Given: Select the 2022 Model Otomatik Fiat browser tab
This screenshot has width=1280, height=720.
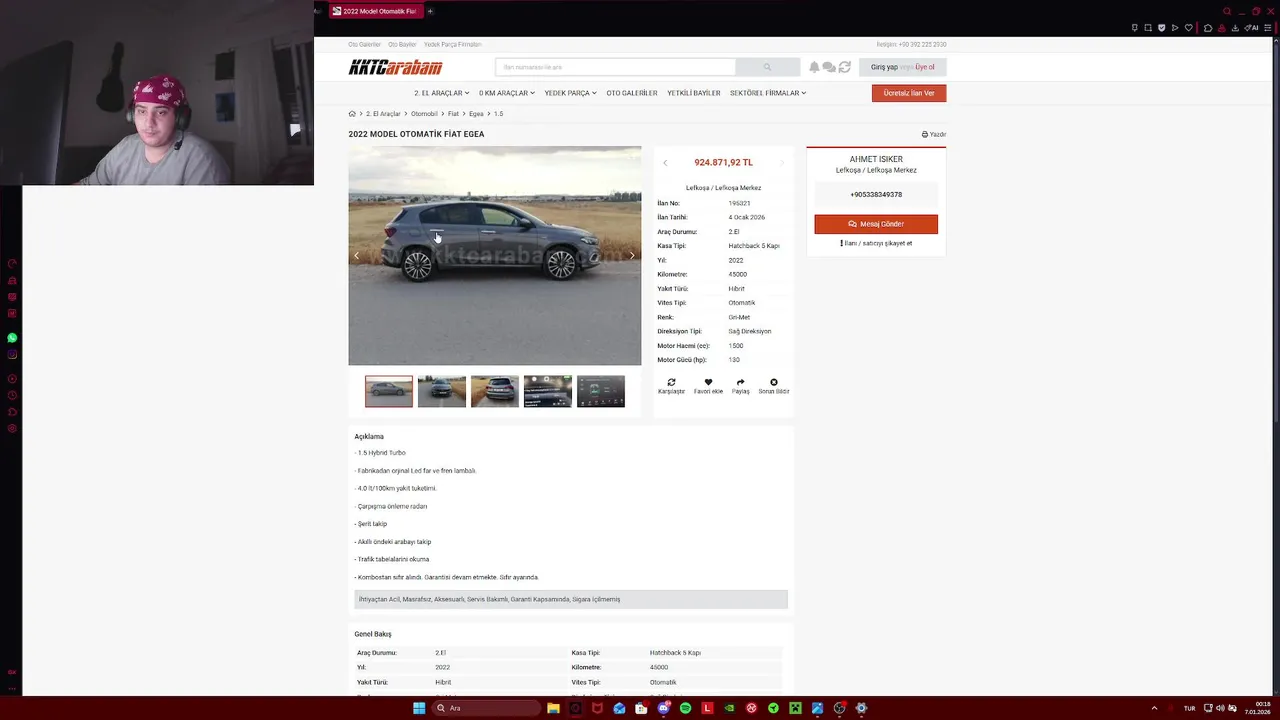Looking at the screenshot, I should tap(374, 11).
